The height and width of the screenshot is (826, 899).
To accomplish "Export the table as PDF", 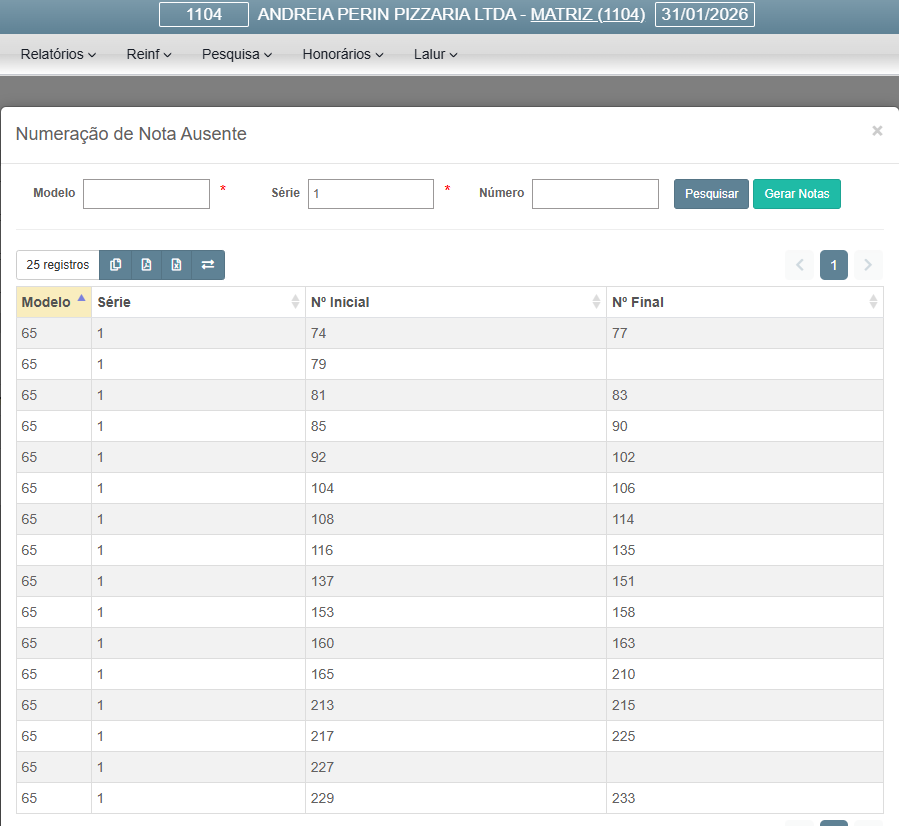I will [x=146, y=265].
